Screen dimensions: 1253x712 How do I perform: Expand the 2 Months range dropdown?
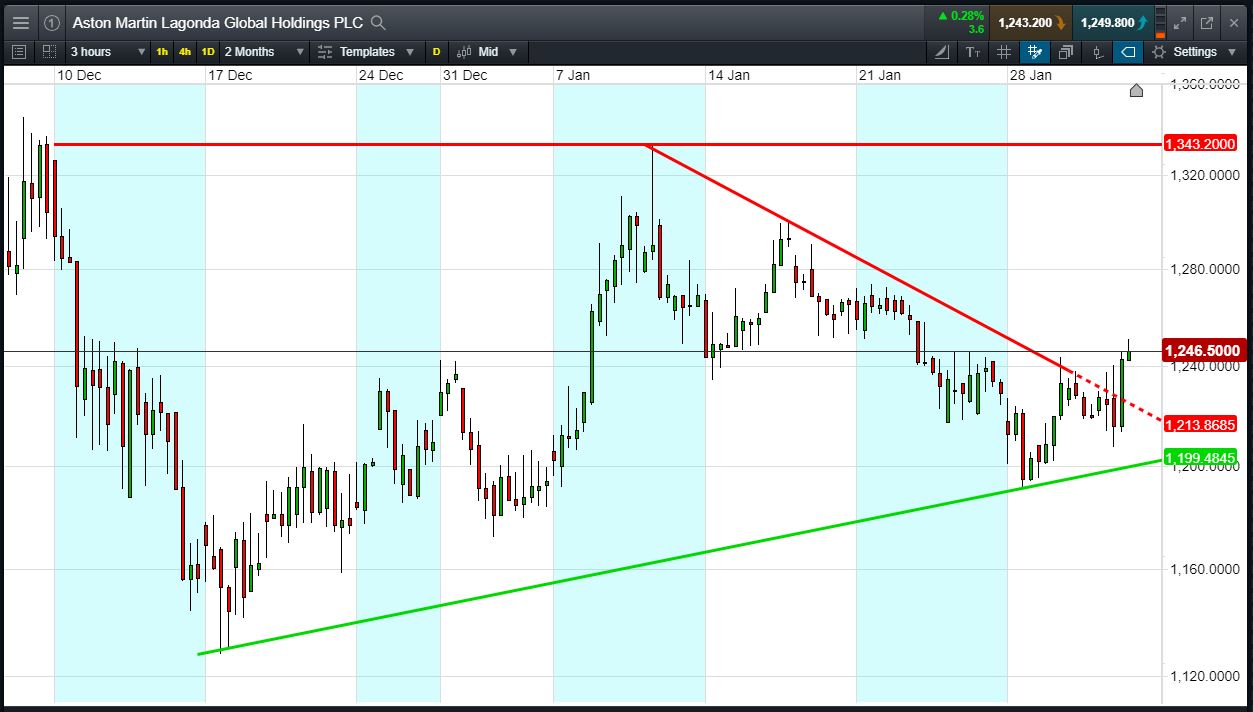coord(263,52)
